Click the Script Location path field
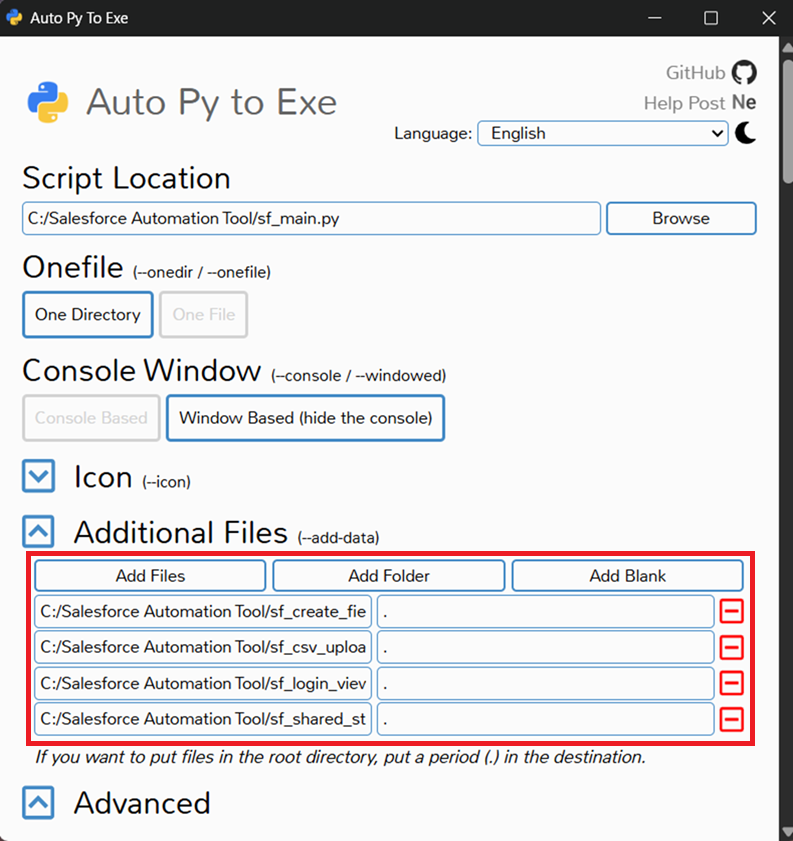This screenshot has height=841, width=793. coord(311,218)
